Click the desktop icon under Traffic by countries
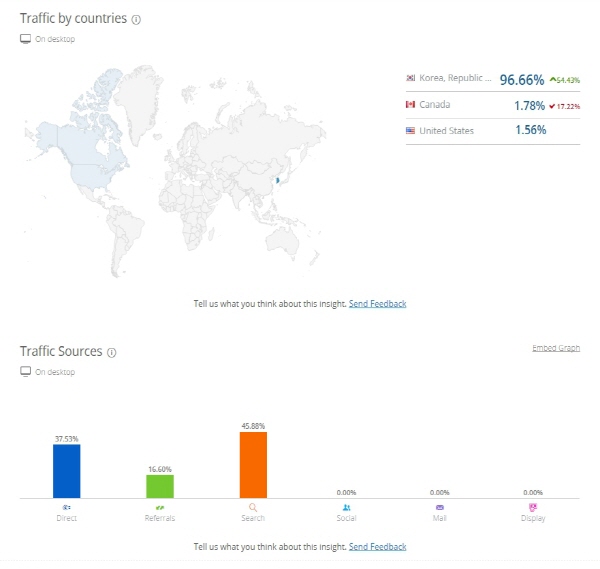The width and height of the screenshot is (600, 569). click(x=26, y=39)
